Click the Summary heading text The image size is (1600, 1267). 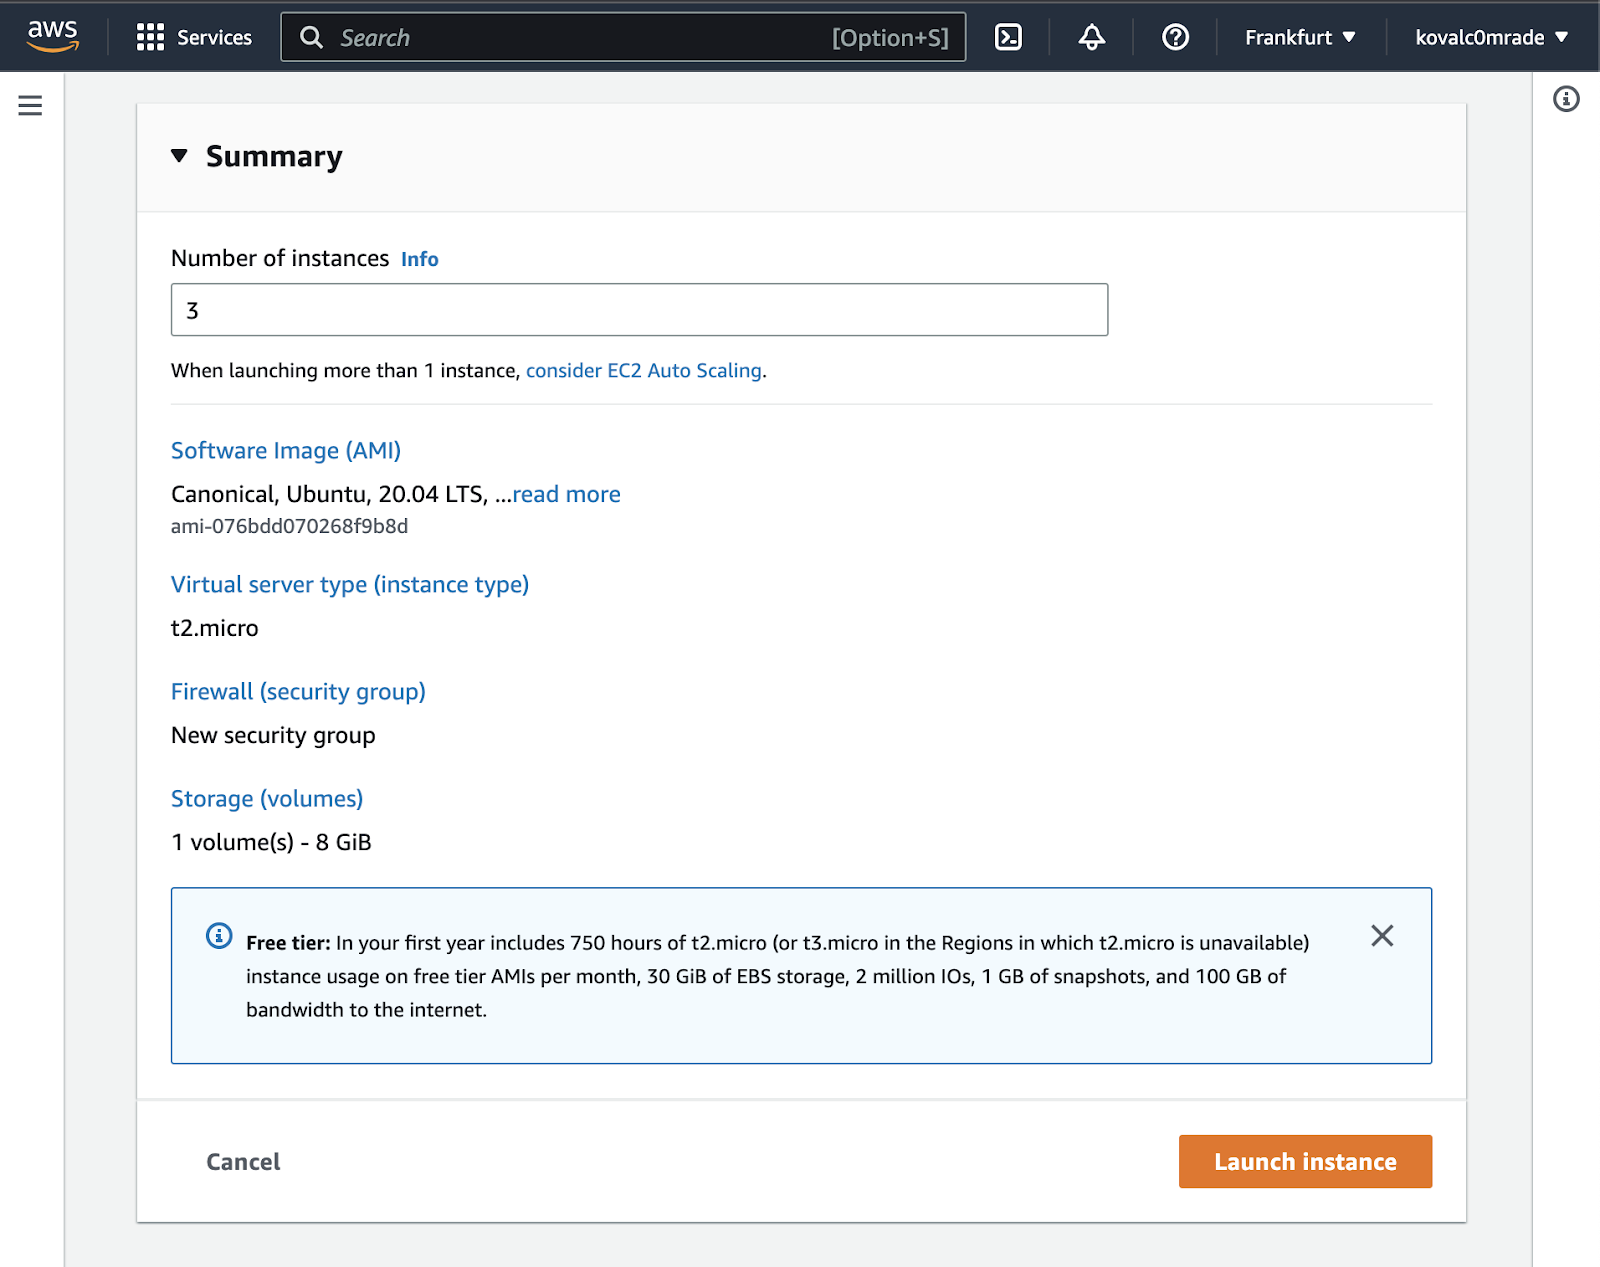pos(274,157)
